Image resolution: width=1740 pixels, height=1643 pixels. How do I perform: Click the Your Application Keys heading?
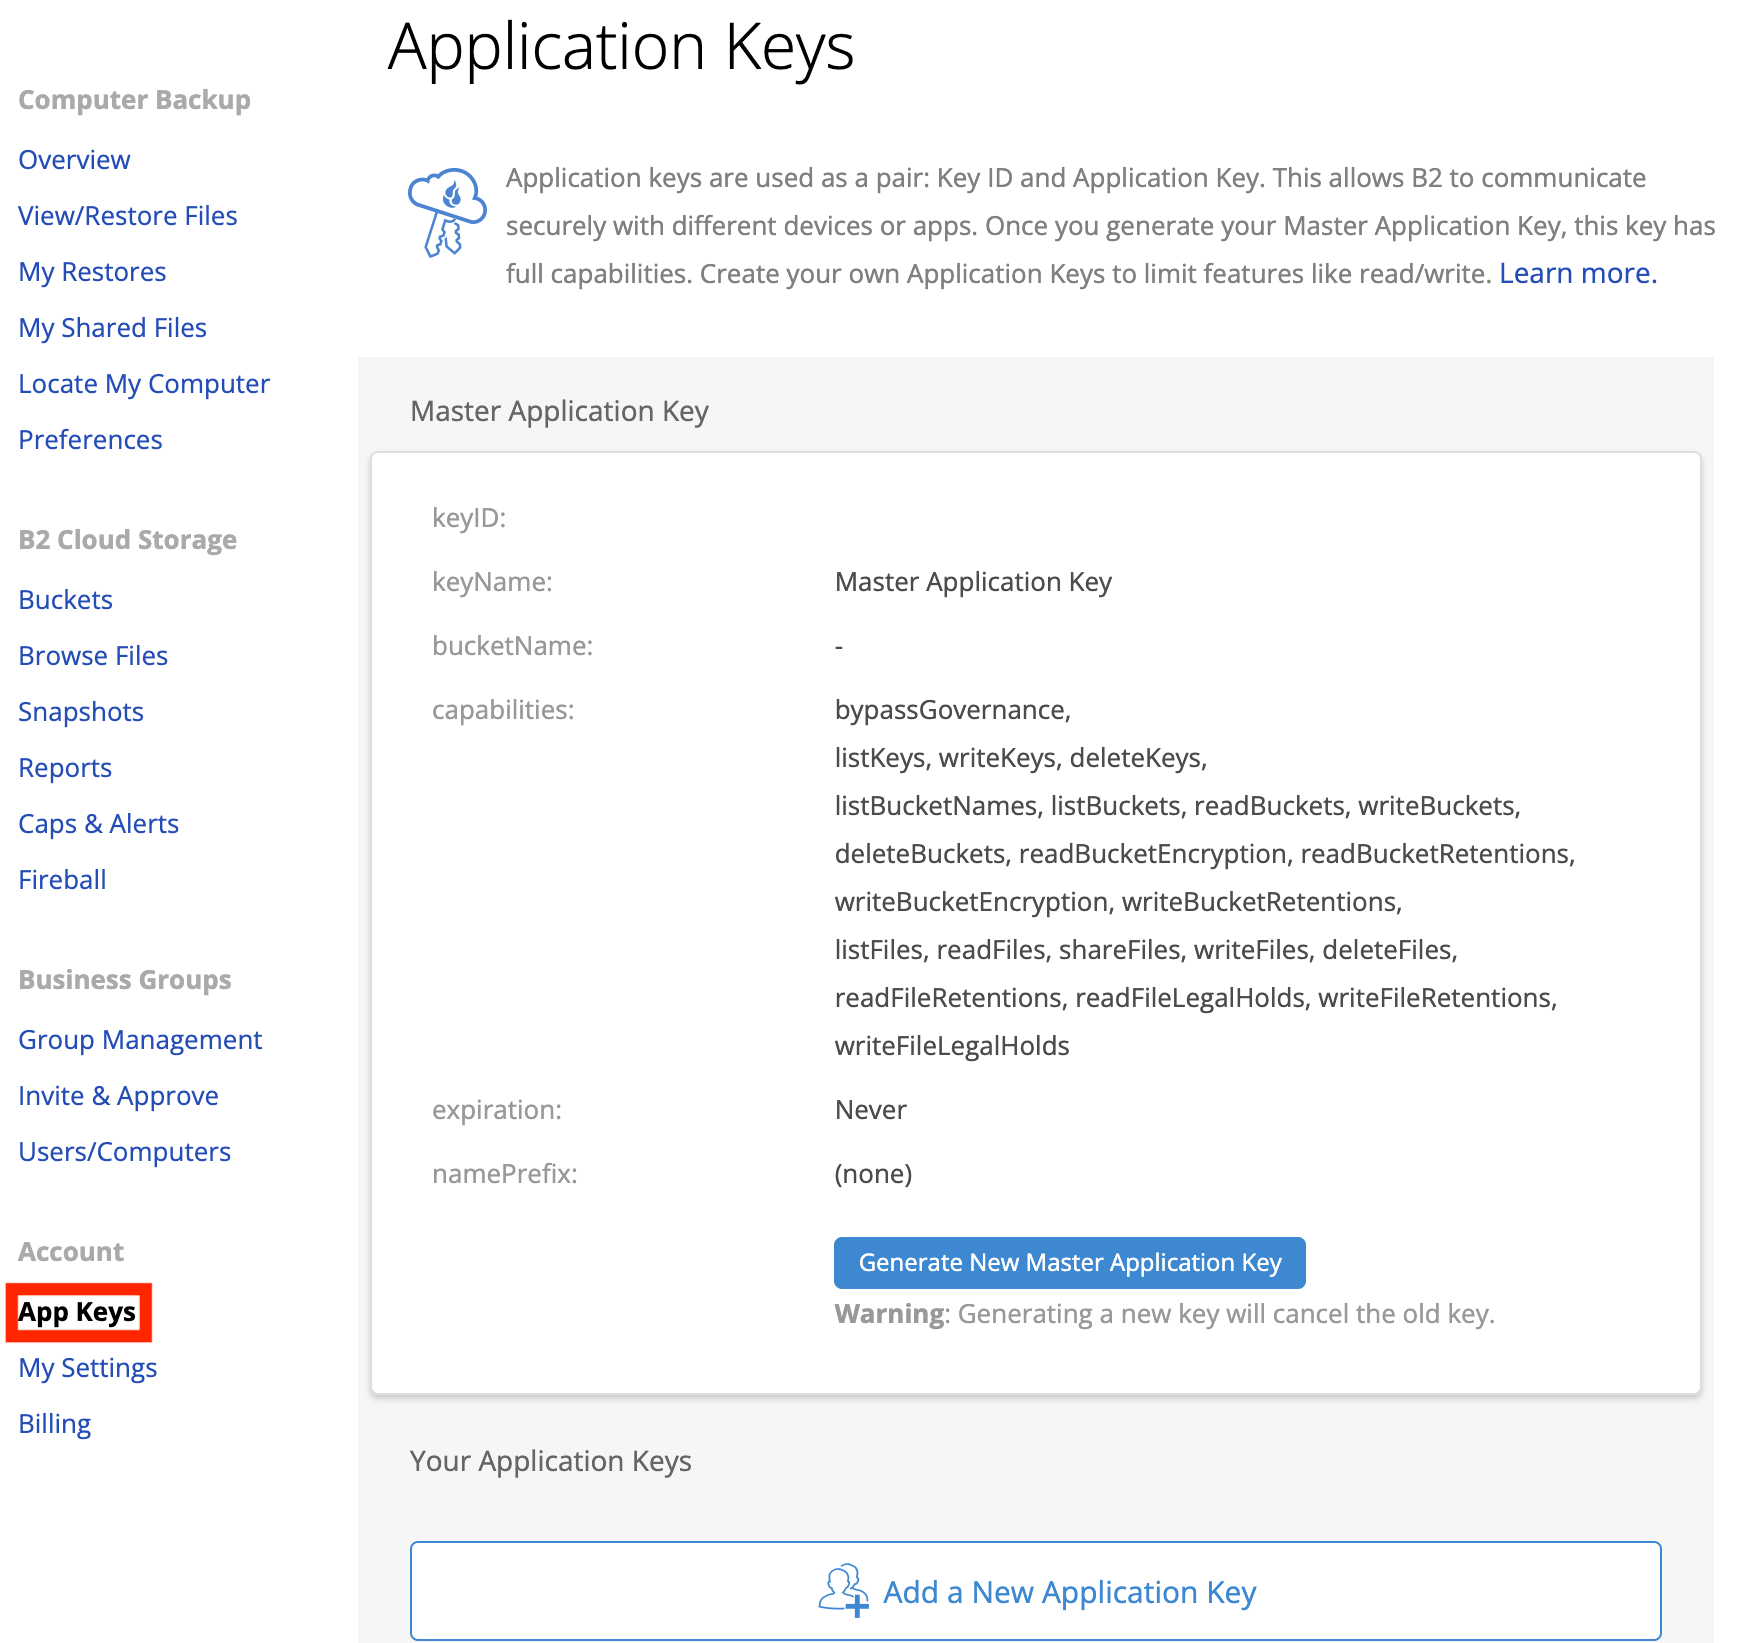pos(550,1461)
